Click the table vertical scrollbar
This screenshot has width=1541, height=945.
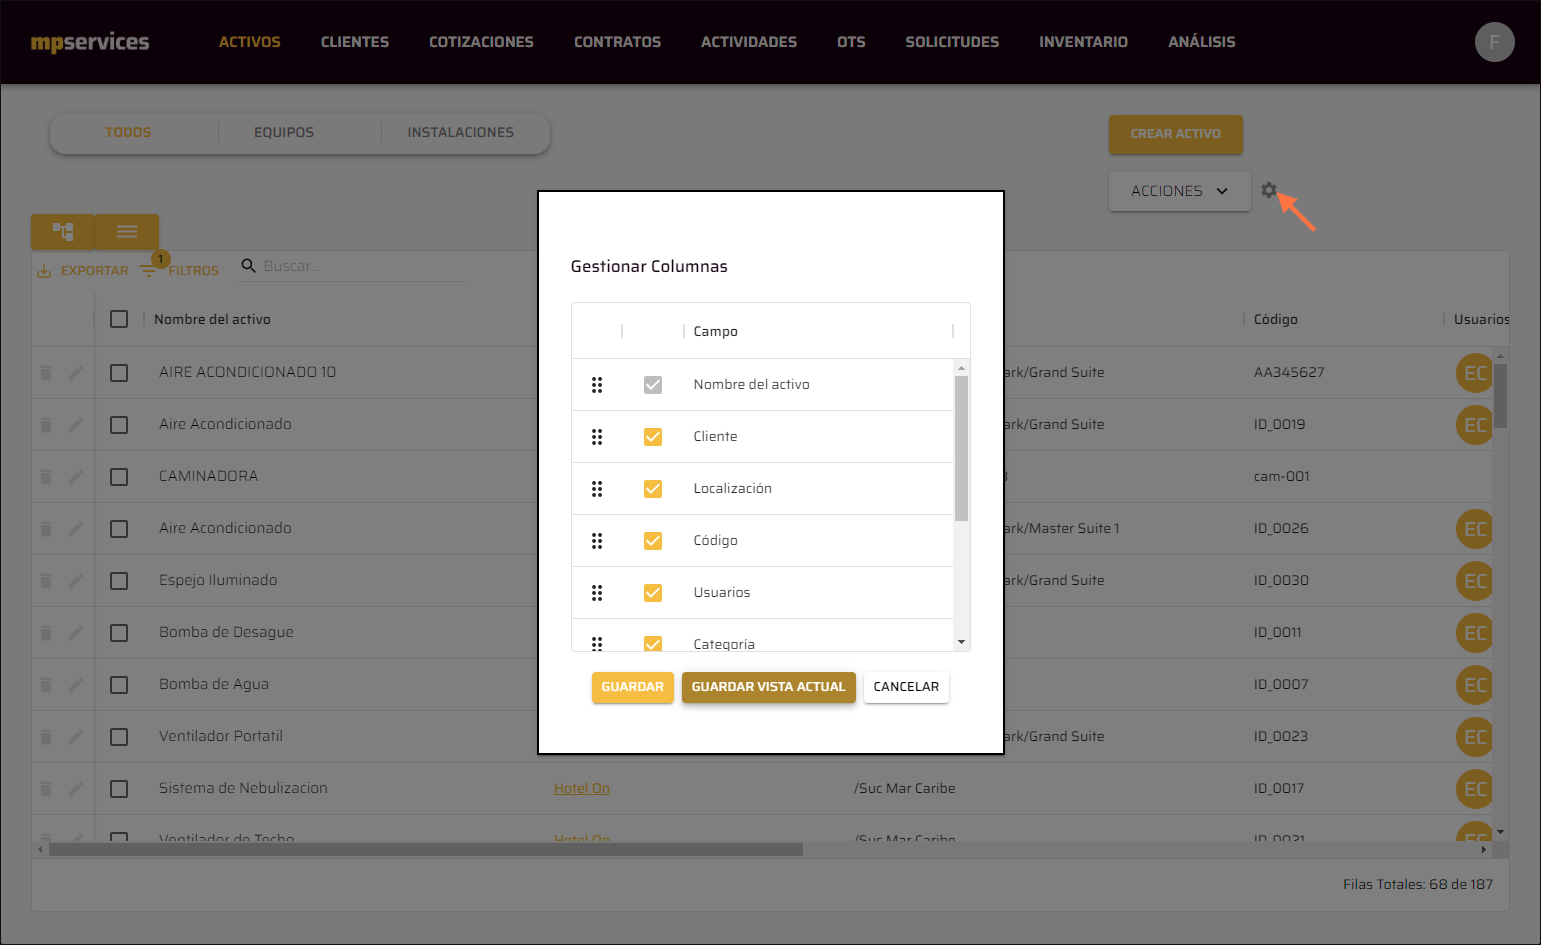pos(1500,395)
